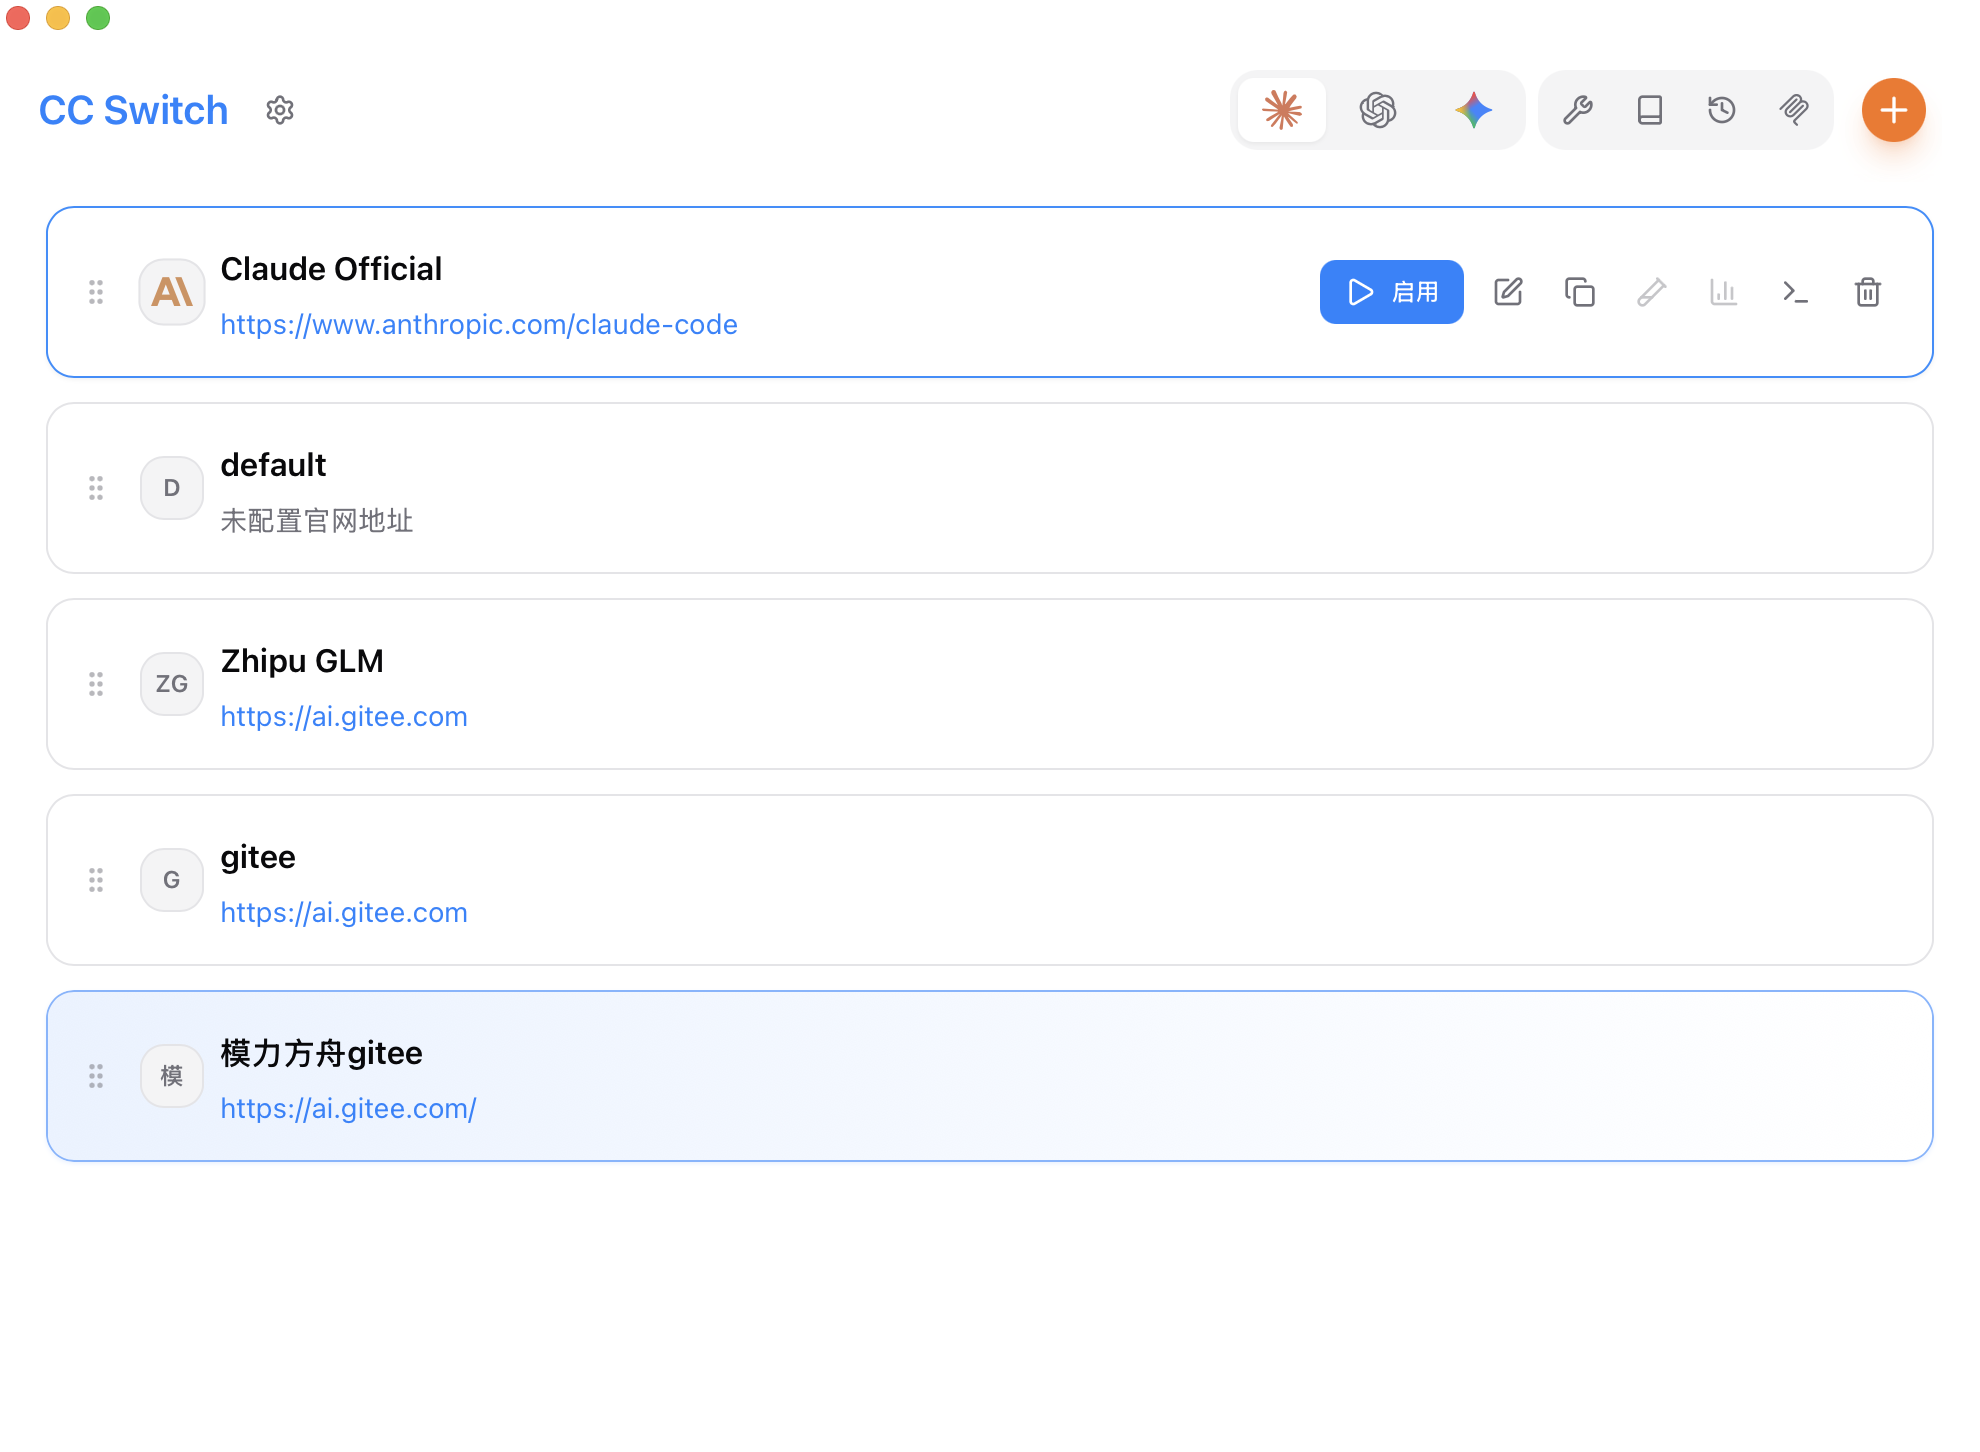Viewport: 1980px width, 1452px height.
Task: Click the 未配置官网地址 text under default
Action: (317, 521)
